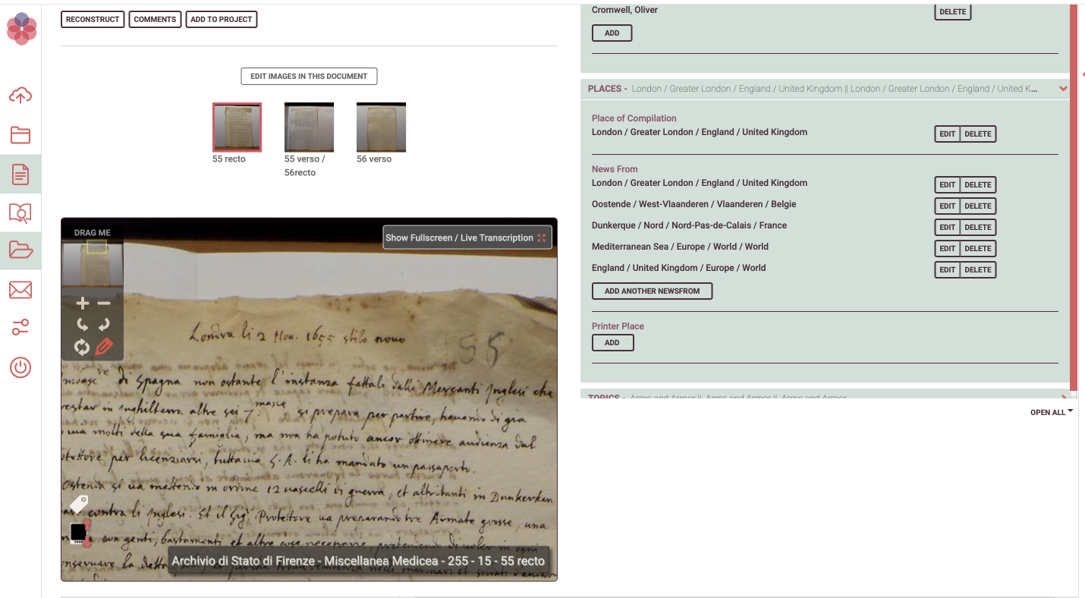Image resolution: width=1085 pixels, height=598 pixels.
Task: Click the flower logo icon
Action: 21,29
